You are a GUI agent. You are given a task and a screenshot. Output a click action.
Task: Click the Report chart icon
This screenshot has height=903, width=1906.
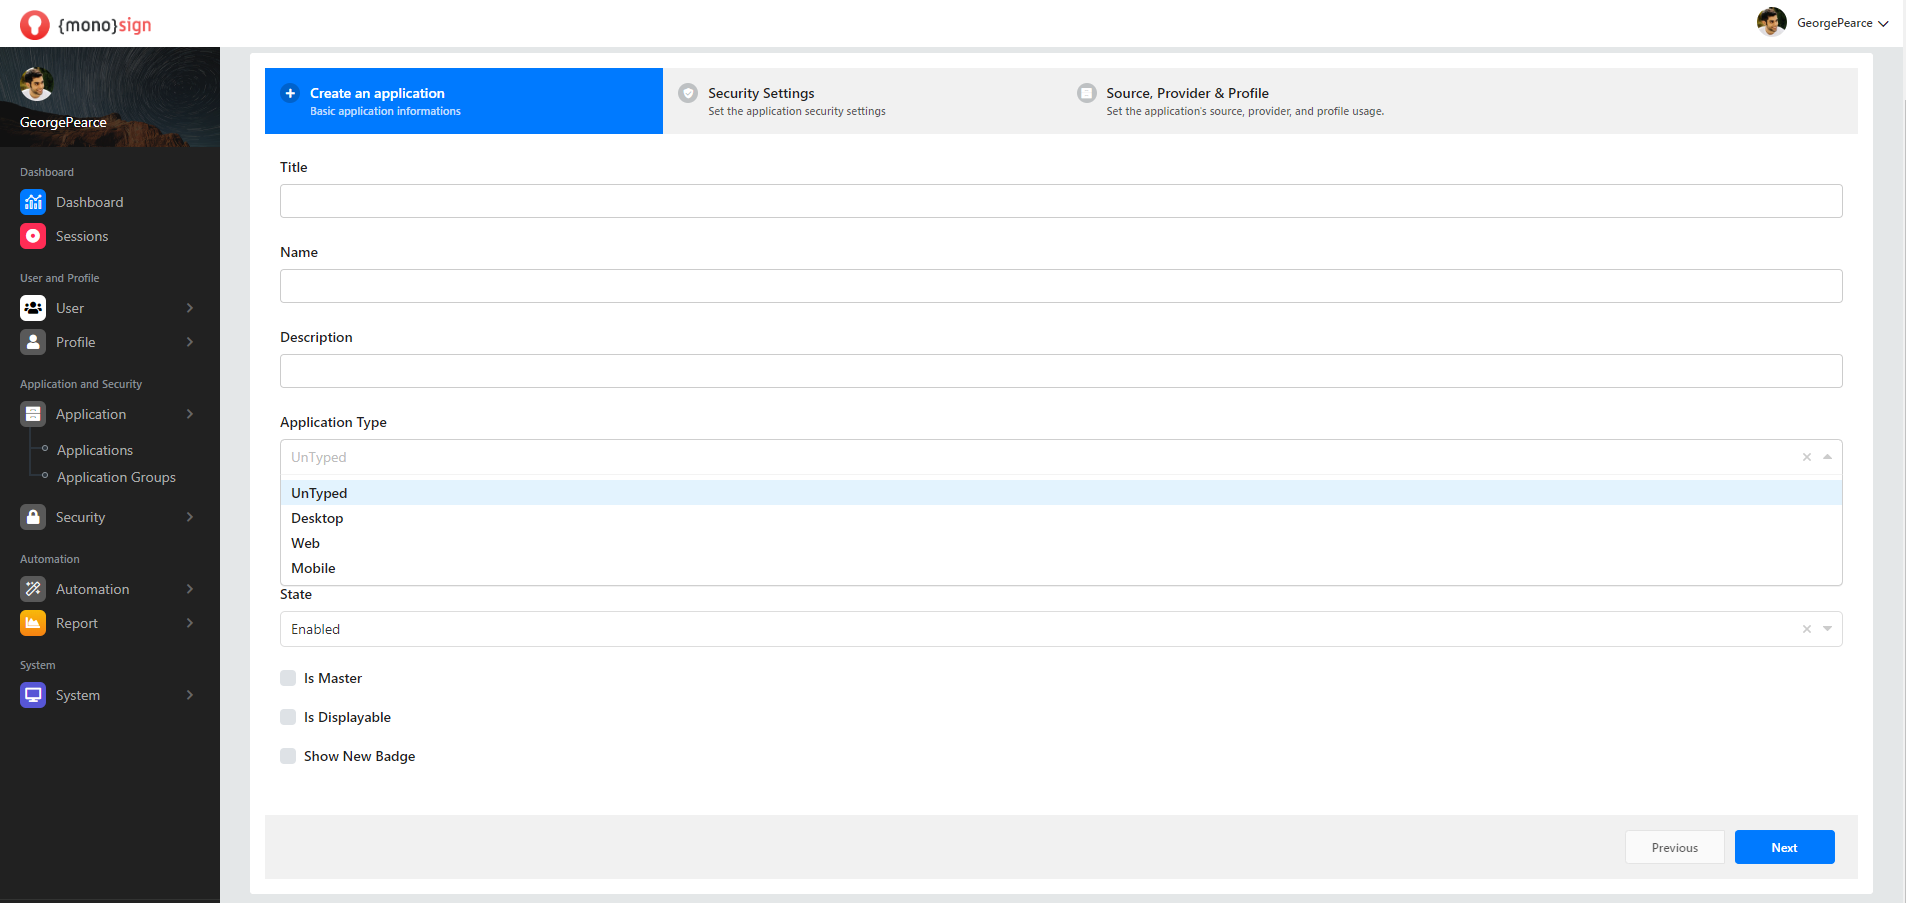point(33,623)
